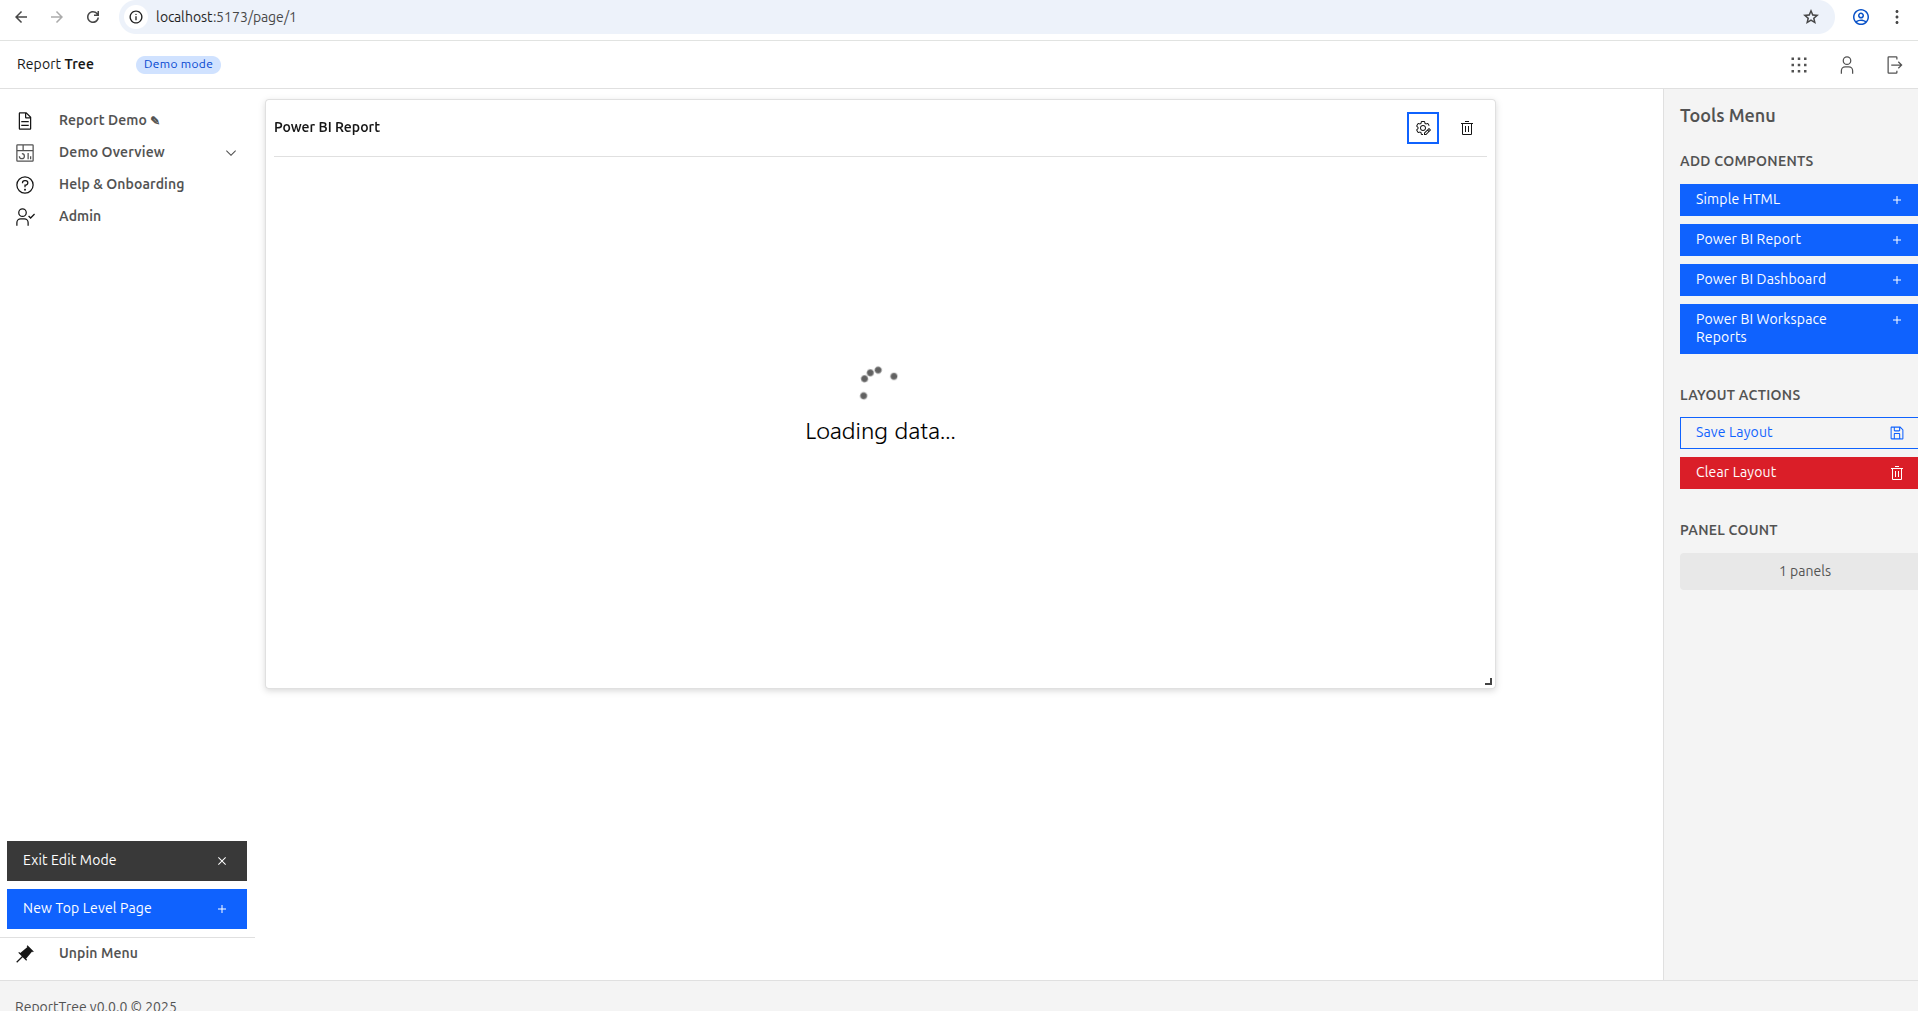1918x1011 pixels.
Task: Open the apps grid icon in the header
Action: pos(1799,65)
